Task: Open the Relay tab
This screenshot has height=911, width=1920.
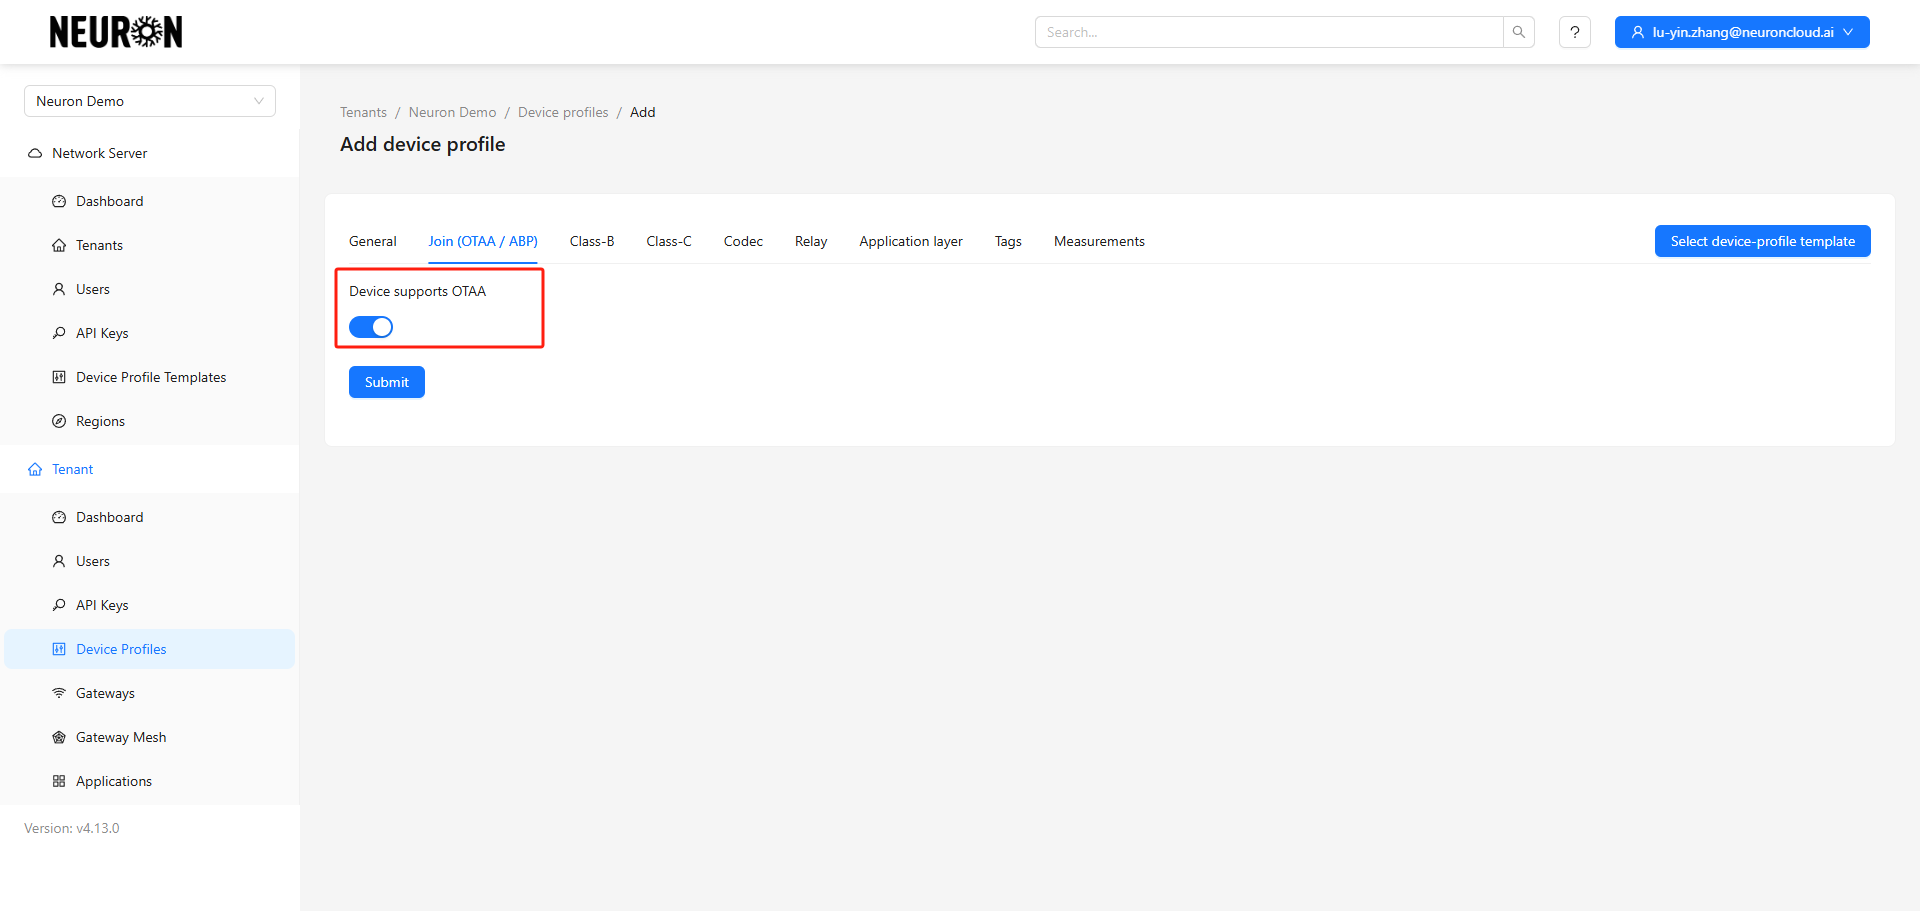Action: pos(811,241)
